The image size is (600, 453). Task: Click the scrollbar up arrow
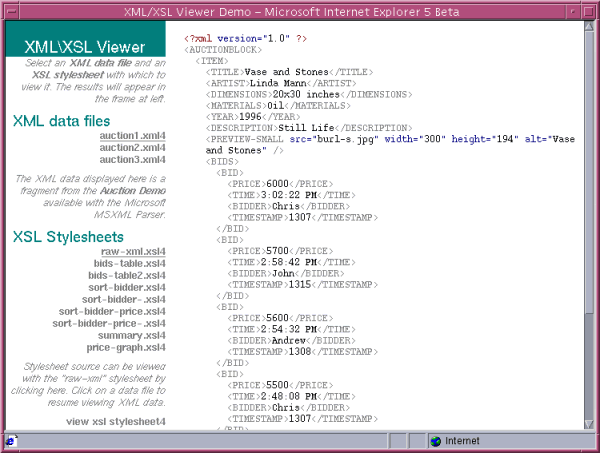click(x=589, y=26)
